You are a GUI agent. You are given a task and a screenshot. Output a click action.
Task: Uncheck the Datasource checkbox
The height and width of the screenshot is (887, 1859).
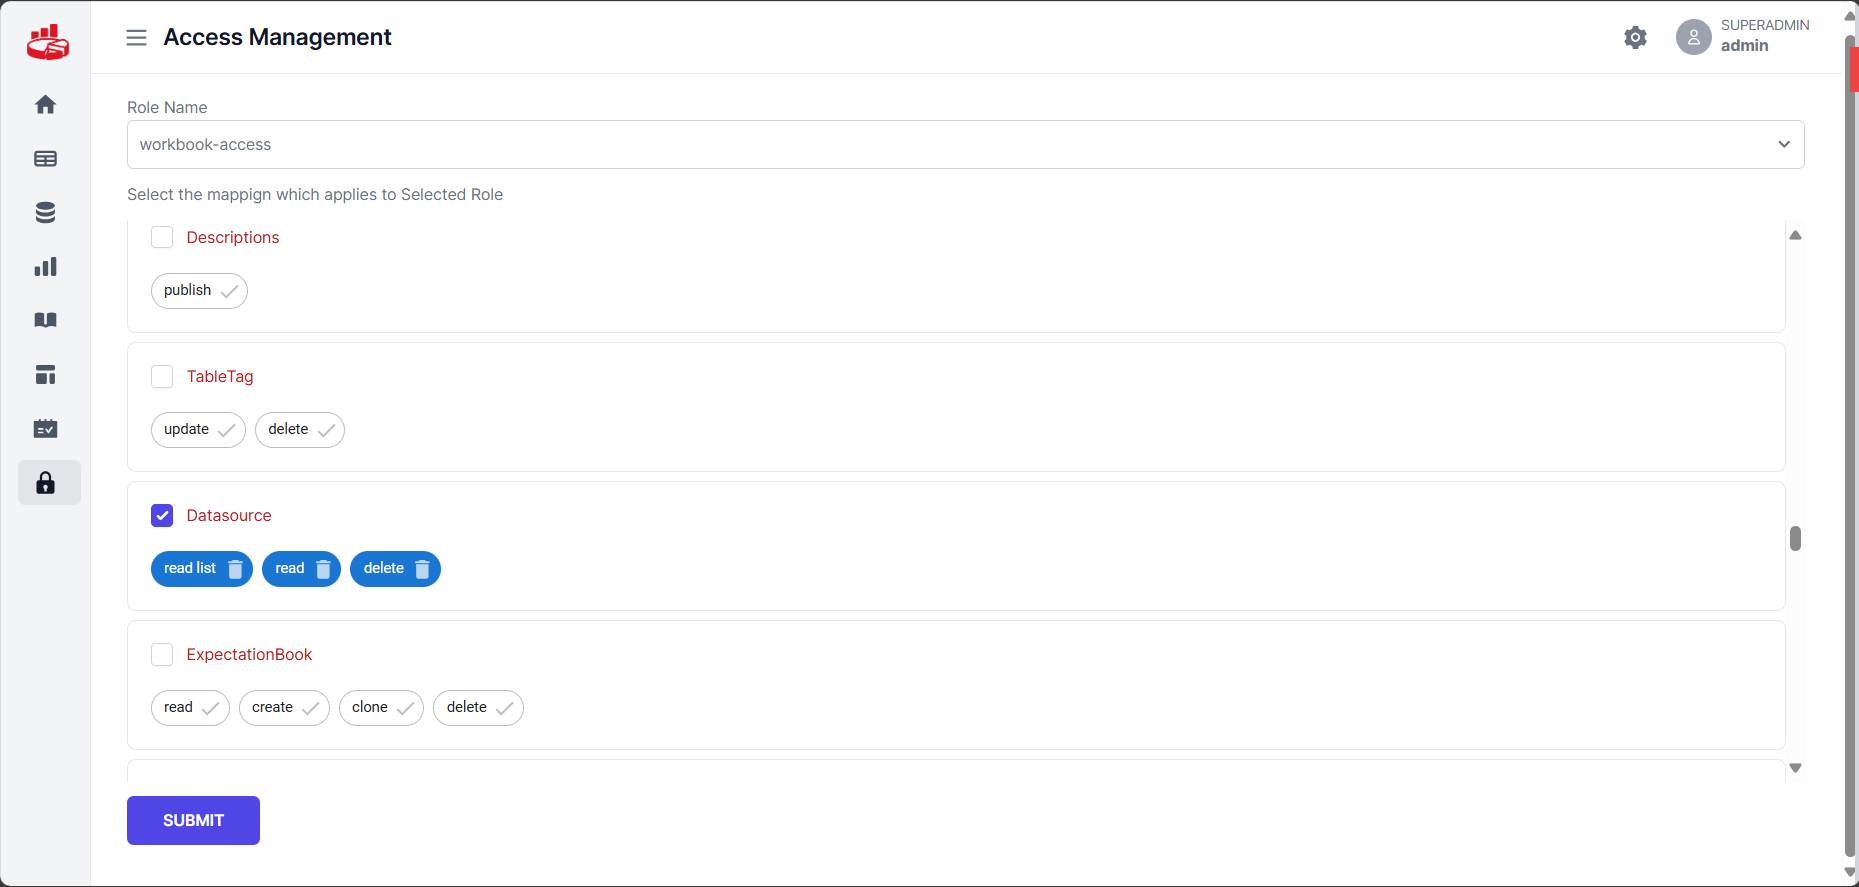pyautogui.click(x=162, y=515)
